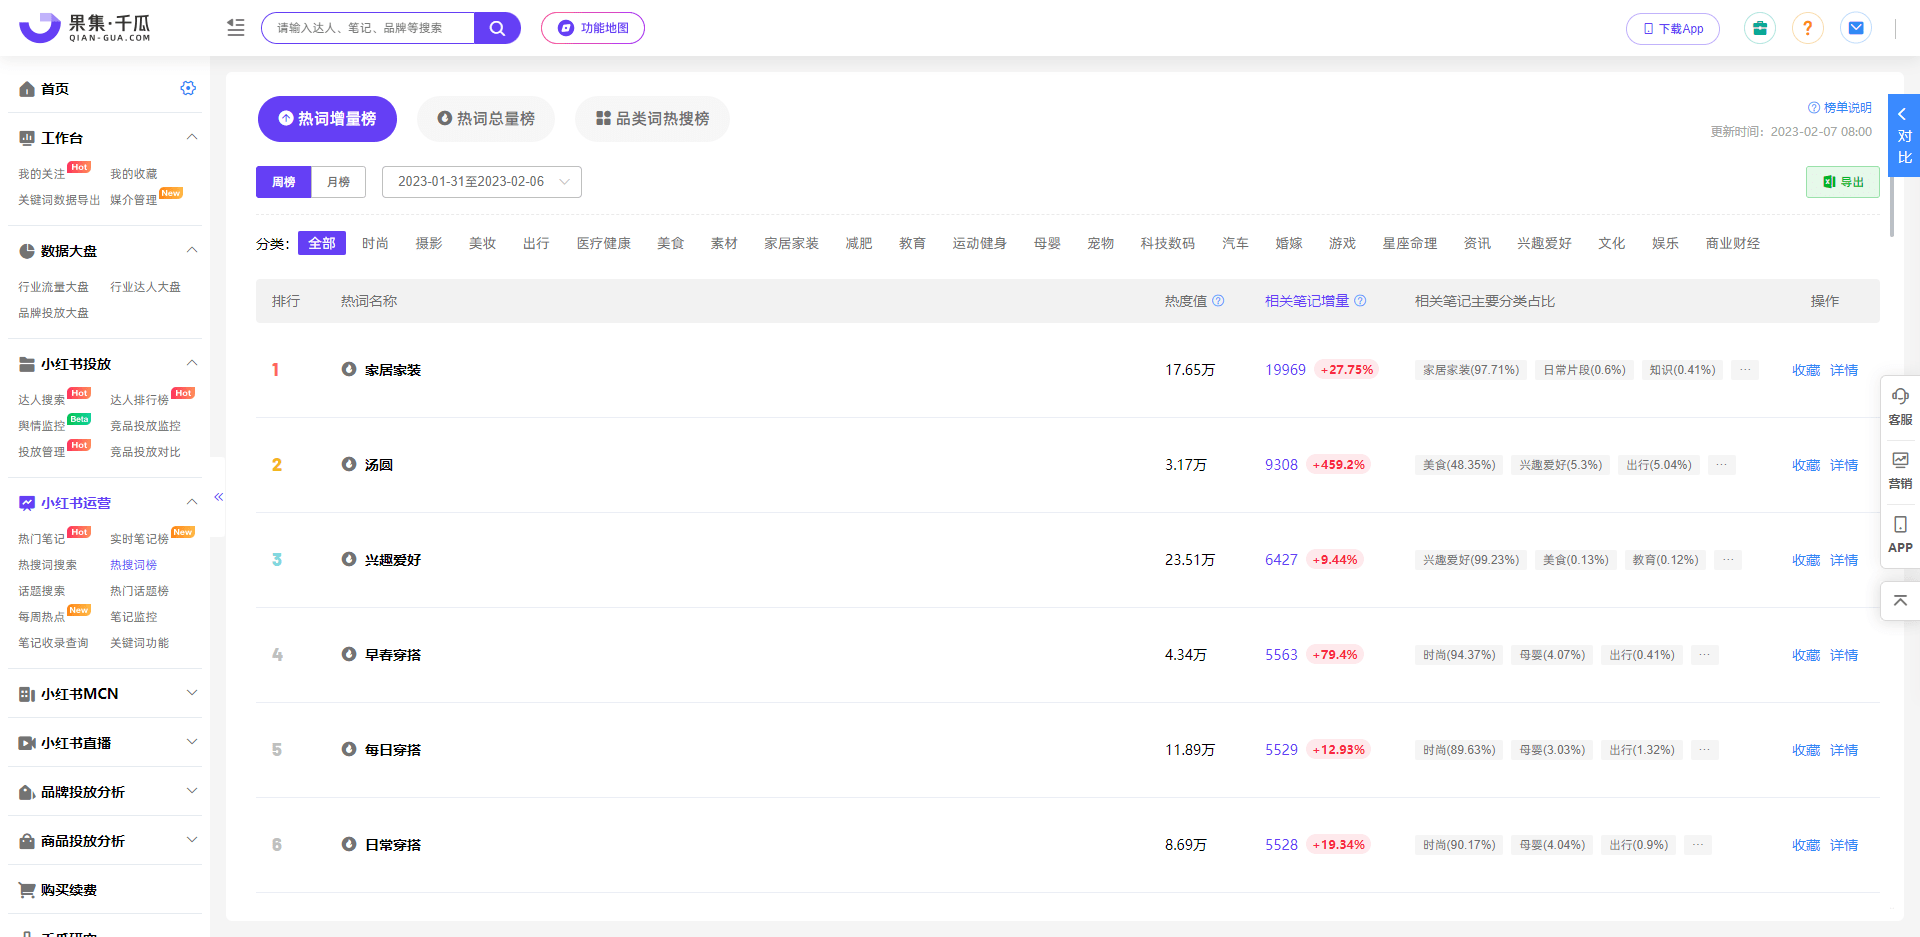This screenshot has width=1920, height=937.
Task: Click the search input field
Action: (368, 28)
